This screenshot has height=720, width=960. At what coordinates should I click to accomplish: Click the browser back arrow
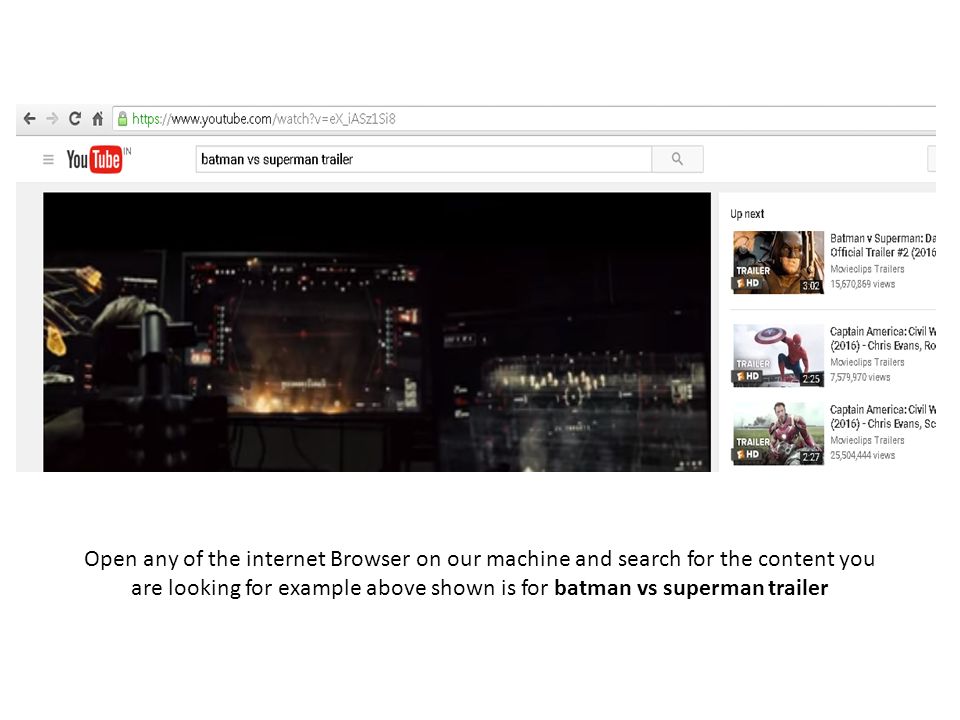(x=29, y=119)
